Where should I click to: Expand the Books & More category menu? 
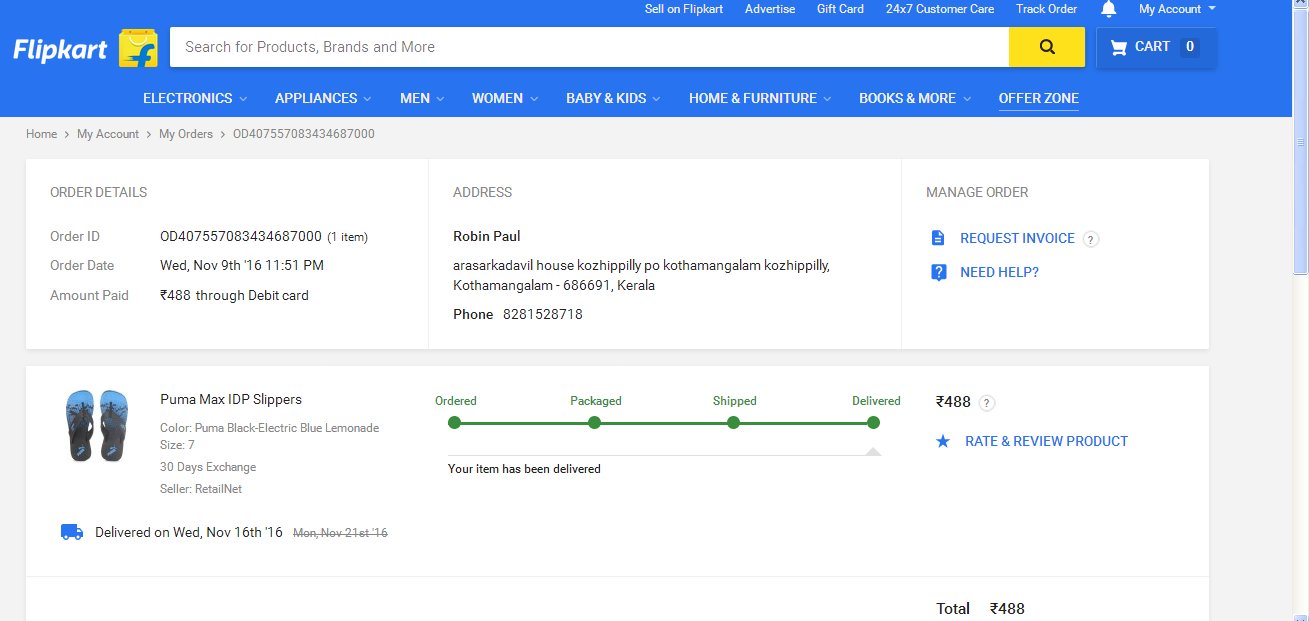coord(915,98)
